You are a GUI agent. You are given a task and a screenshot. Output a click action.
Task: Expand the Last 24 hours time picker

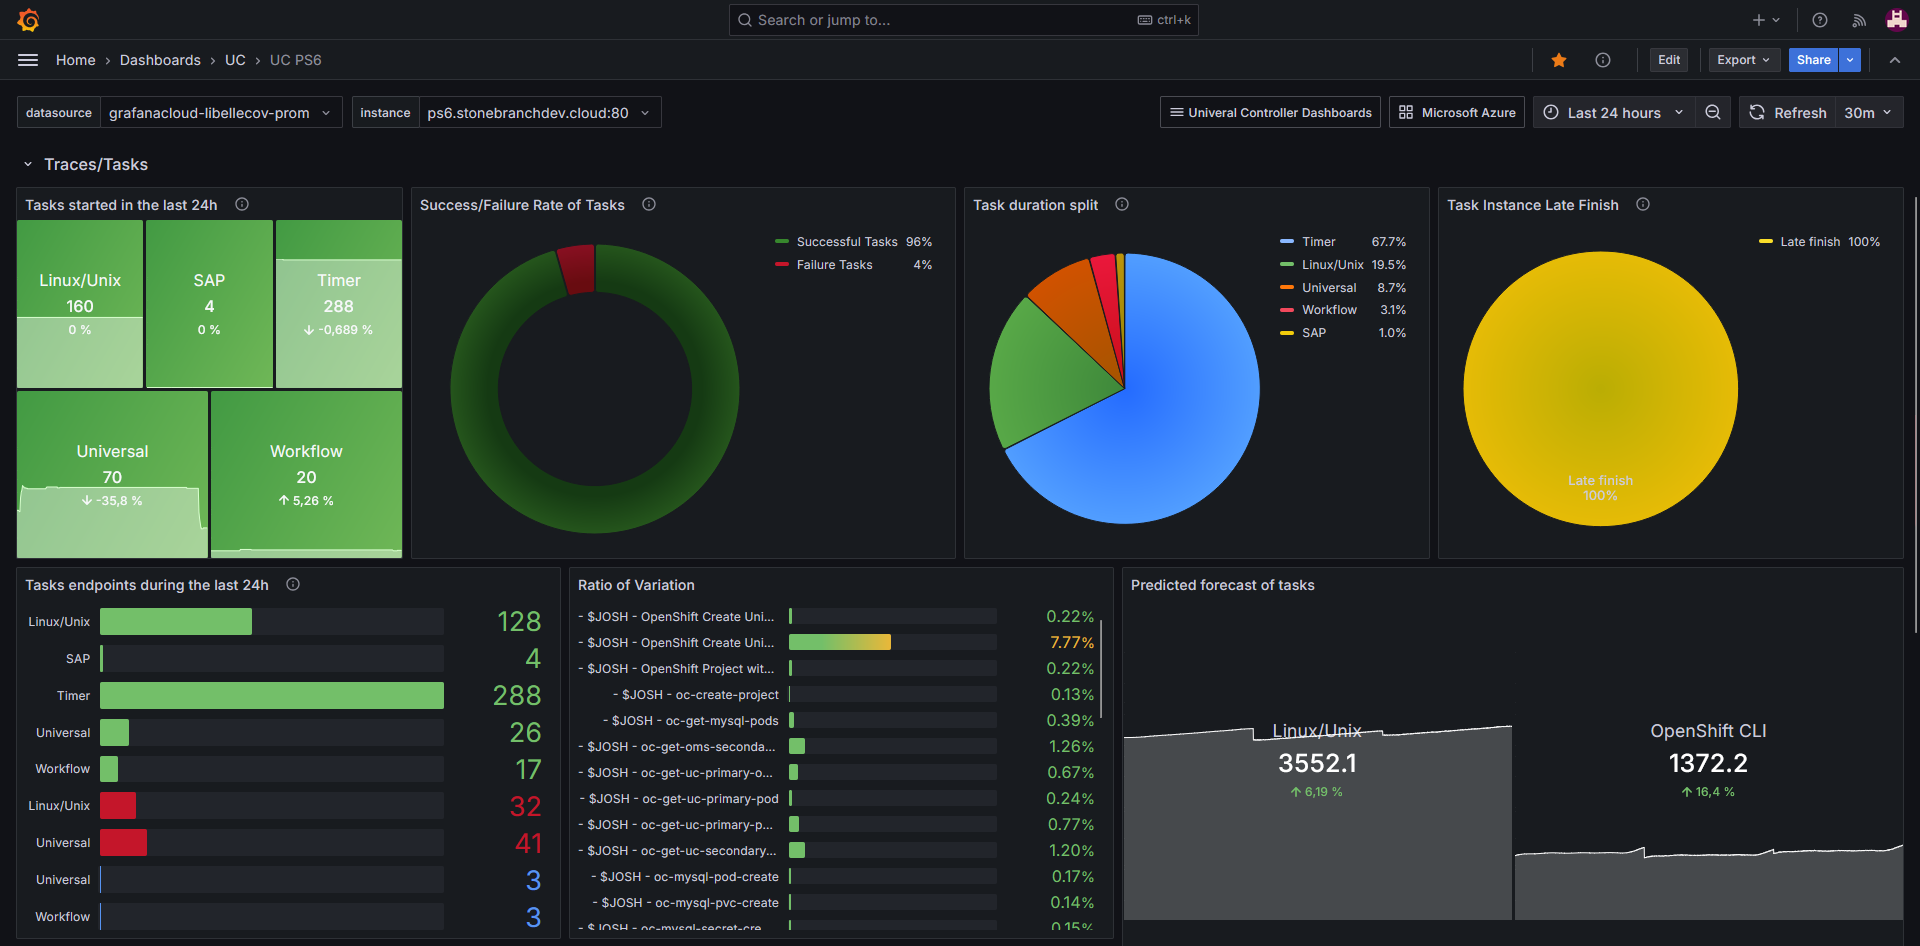pos(1613,113)
